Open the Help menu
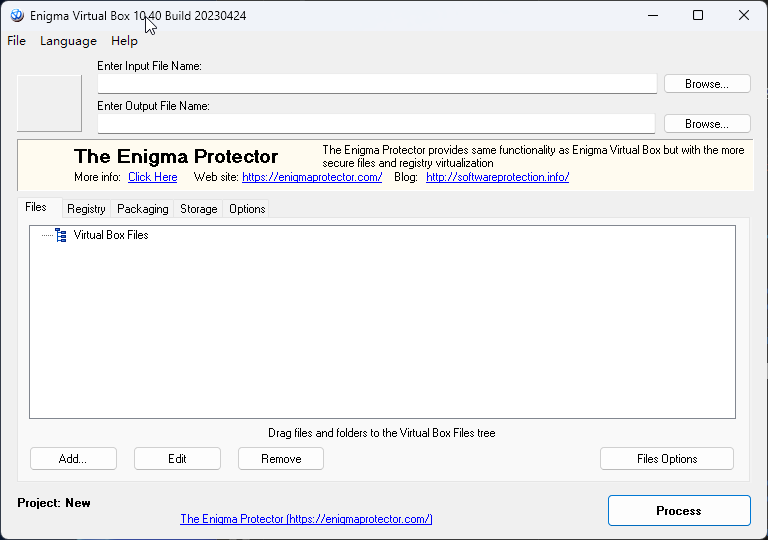The image size is (768, 540). tap(125, 41)
